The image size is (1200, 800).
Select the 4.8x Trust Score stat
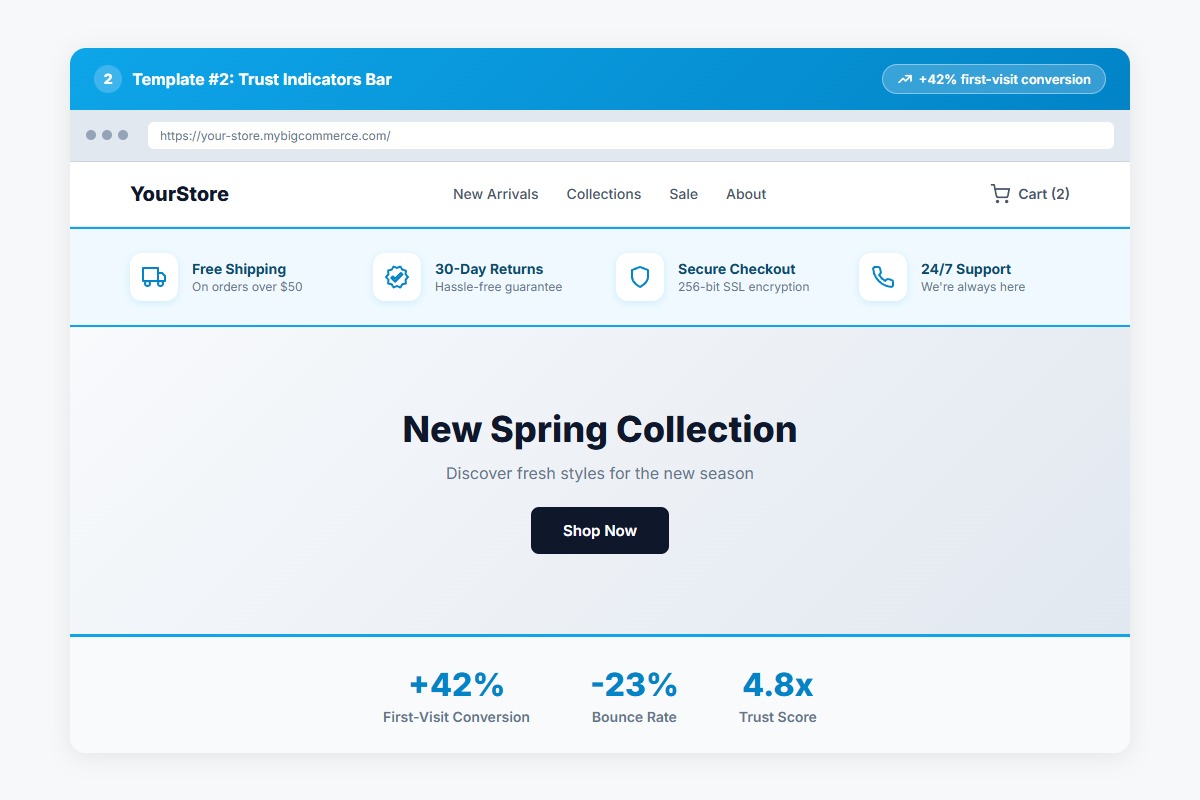778,697
